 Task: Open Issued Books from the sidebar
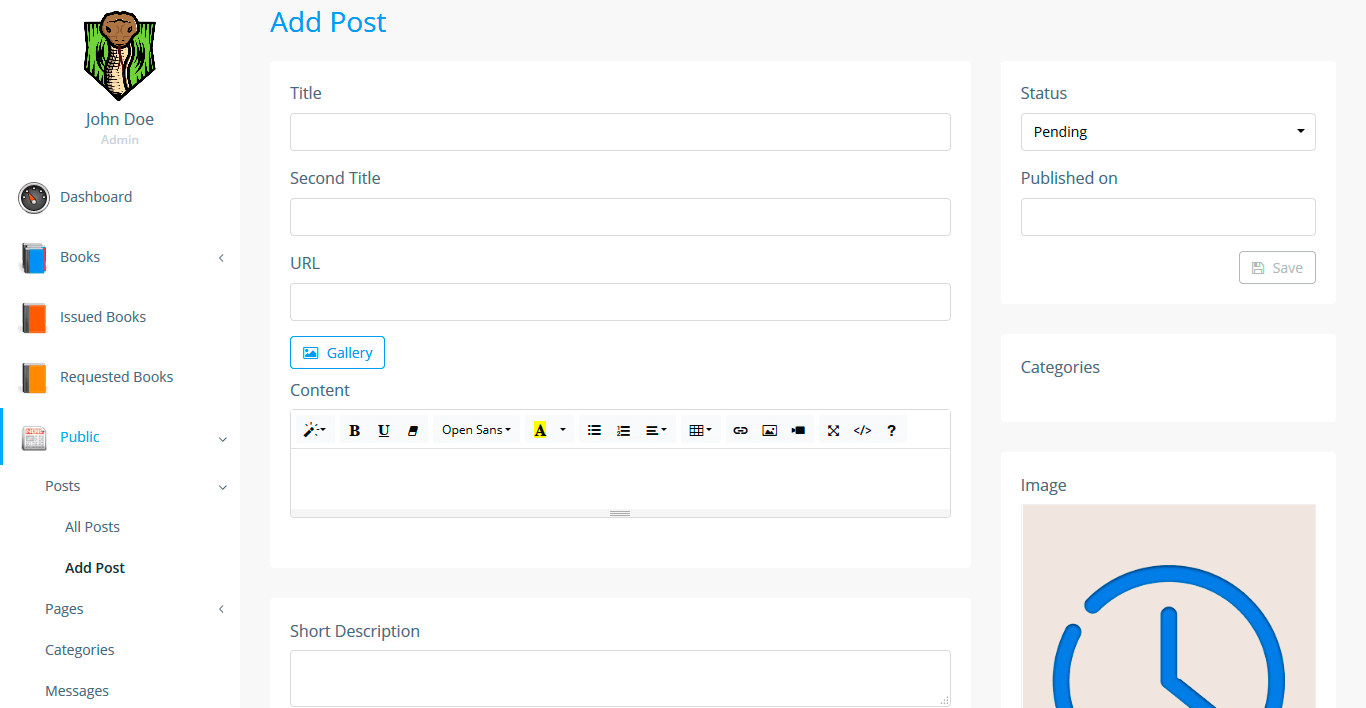coord(102,317)
